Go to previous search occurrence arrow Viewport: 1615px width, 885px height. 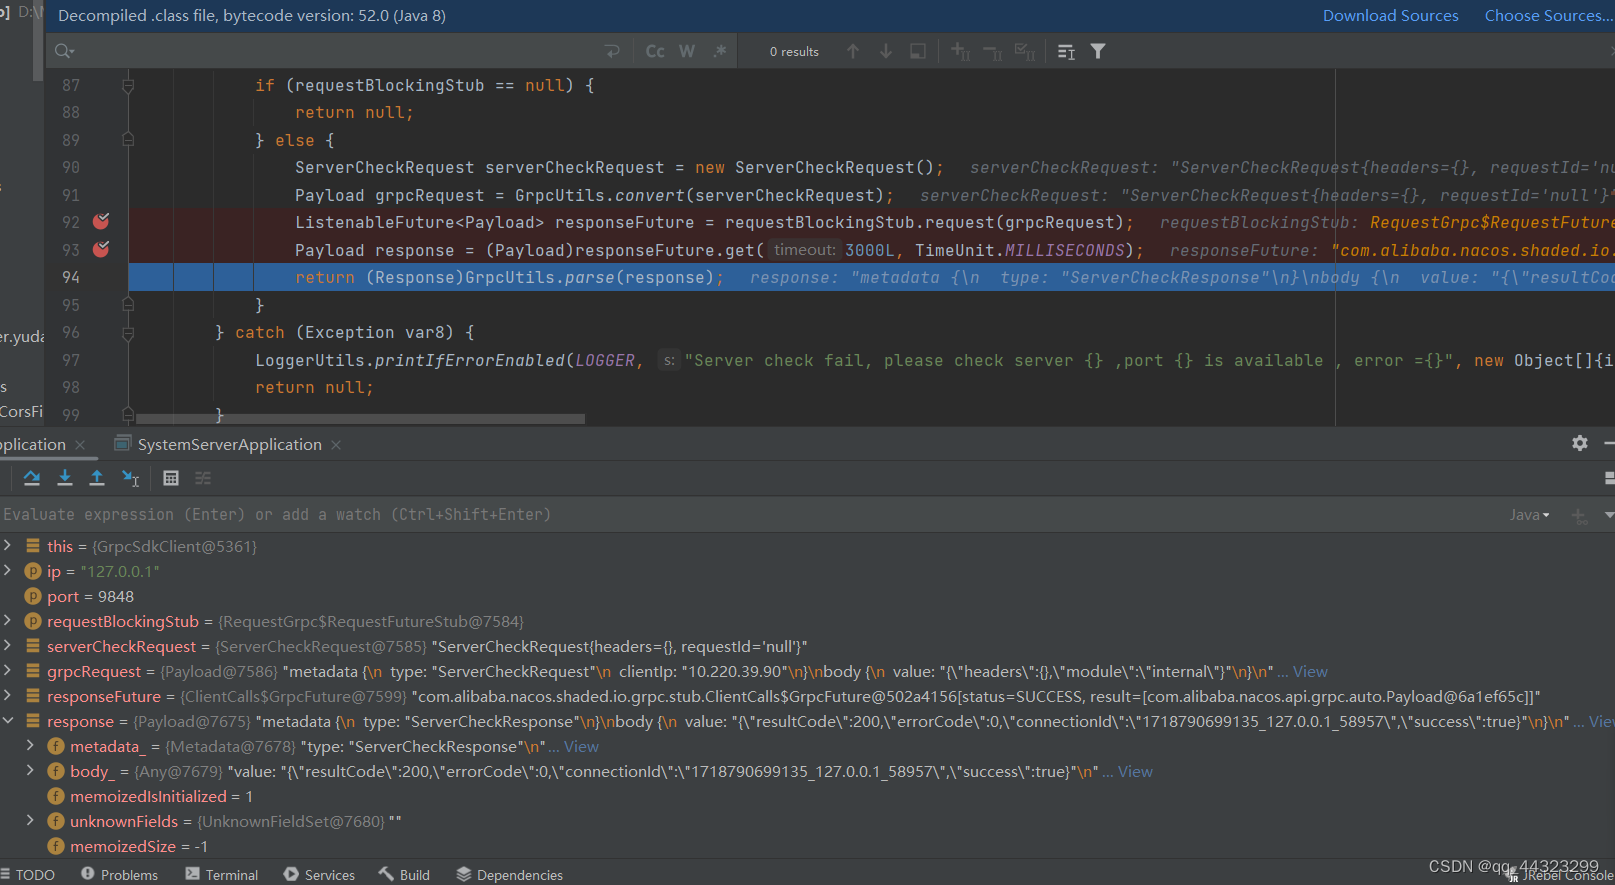(x=853, y=51)
